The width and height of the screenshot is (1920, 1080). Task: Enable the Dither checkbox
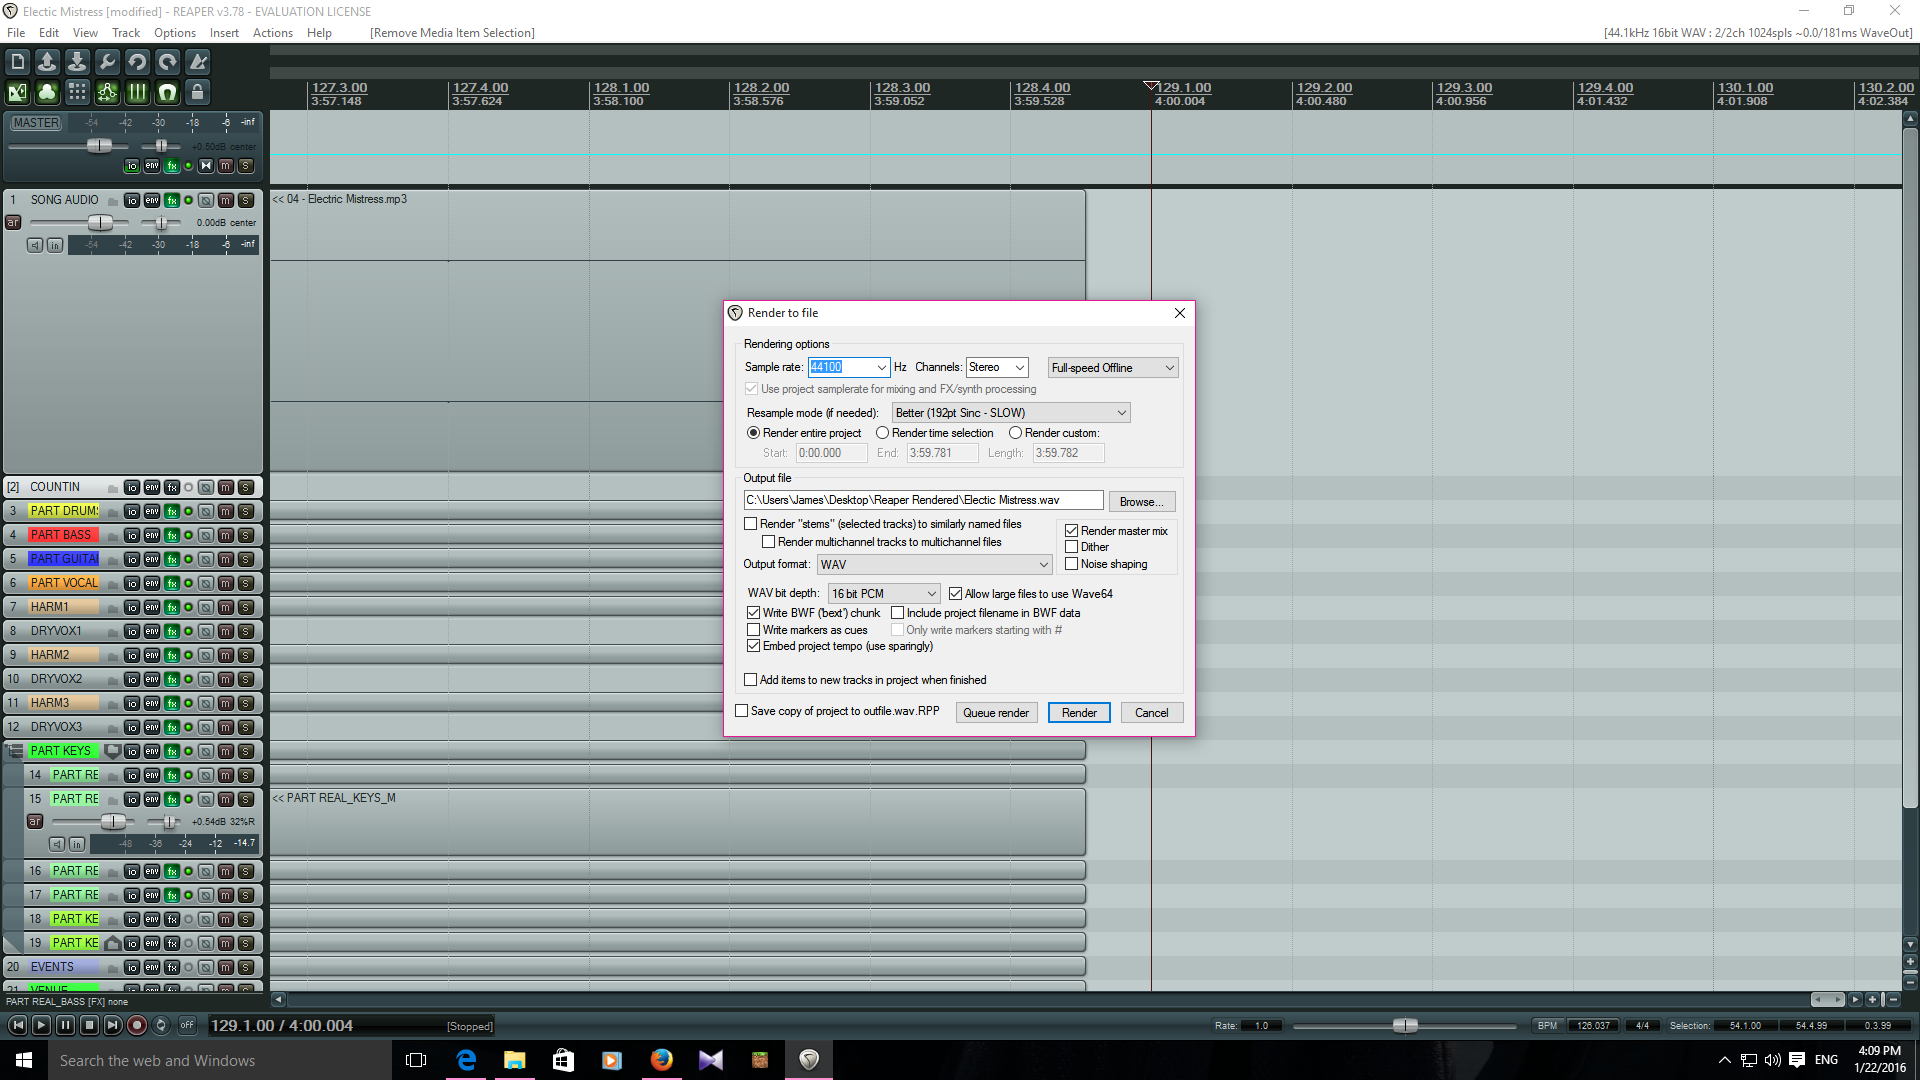pyautogui.click(x=1071, y=547)
